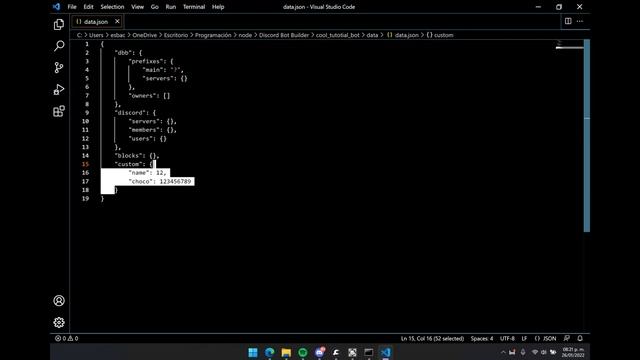This screenshot has height=360, width=640.
Task: Click the node breadcrumb segment
Action: point(245,35)
